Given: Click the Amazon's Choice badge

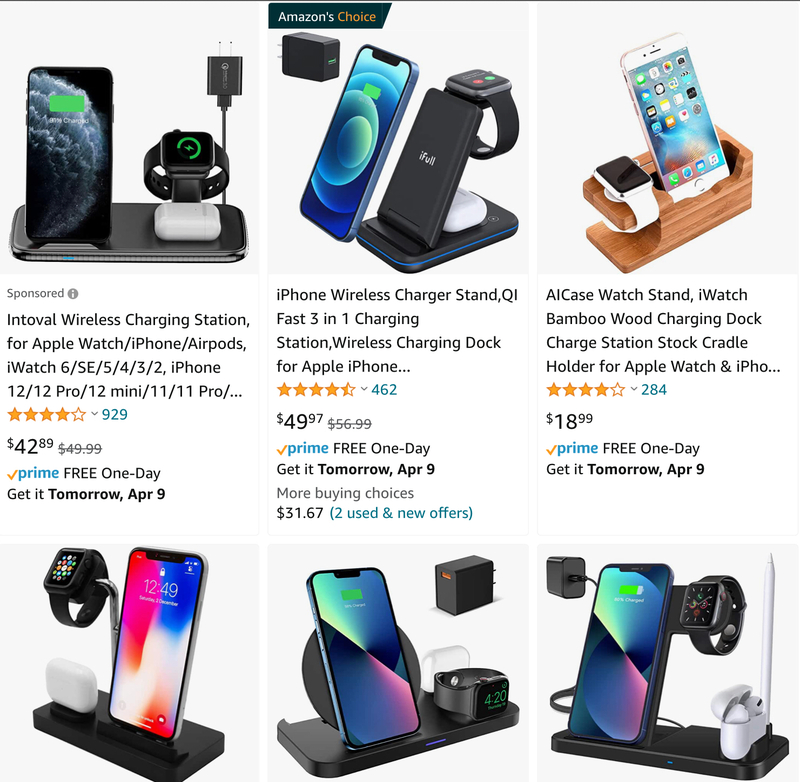Looking at the screenshot, I should (x=329, y=16).
